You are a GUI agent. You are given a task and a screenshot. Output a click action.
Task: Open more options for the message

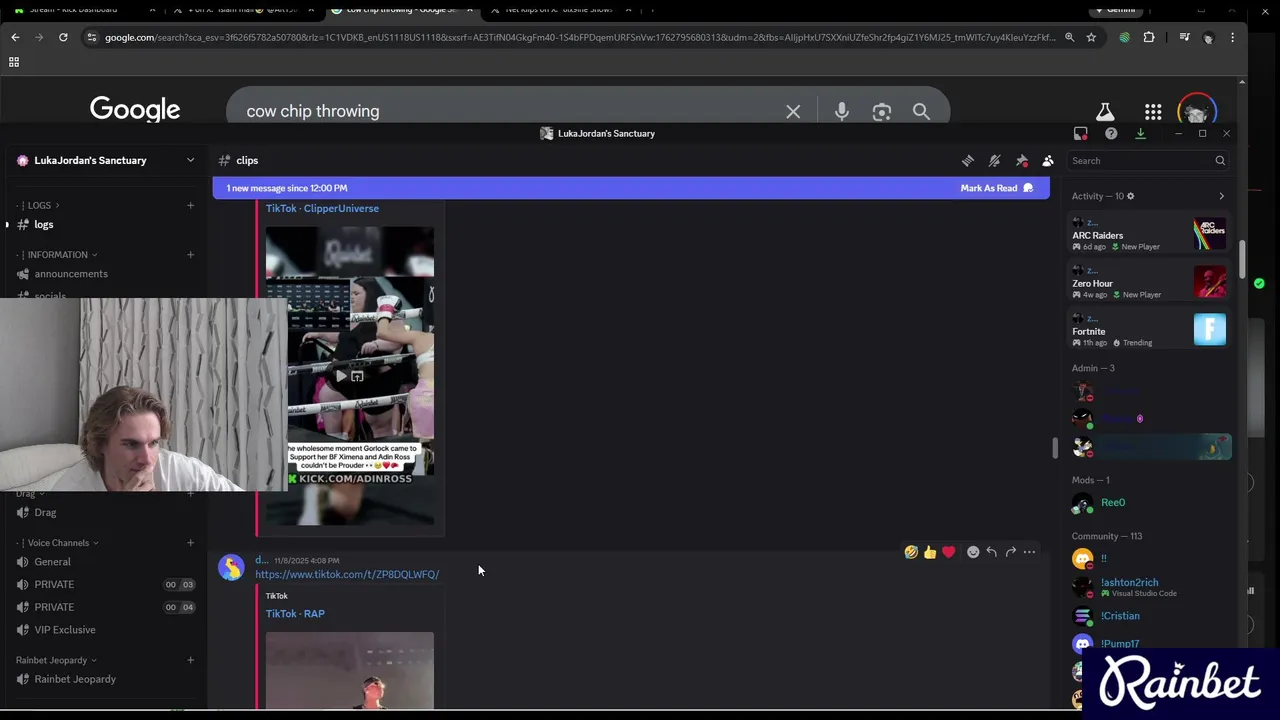pyautogui.click(x=1029, y=552)
